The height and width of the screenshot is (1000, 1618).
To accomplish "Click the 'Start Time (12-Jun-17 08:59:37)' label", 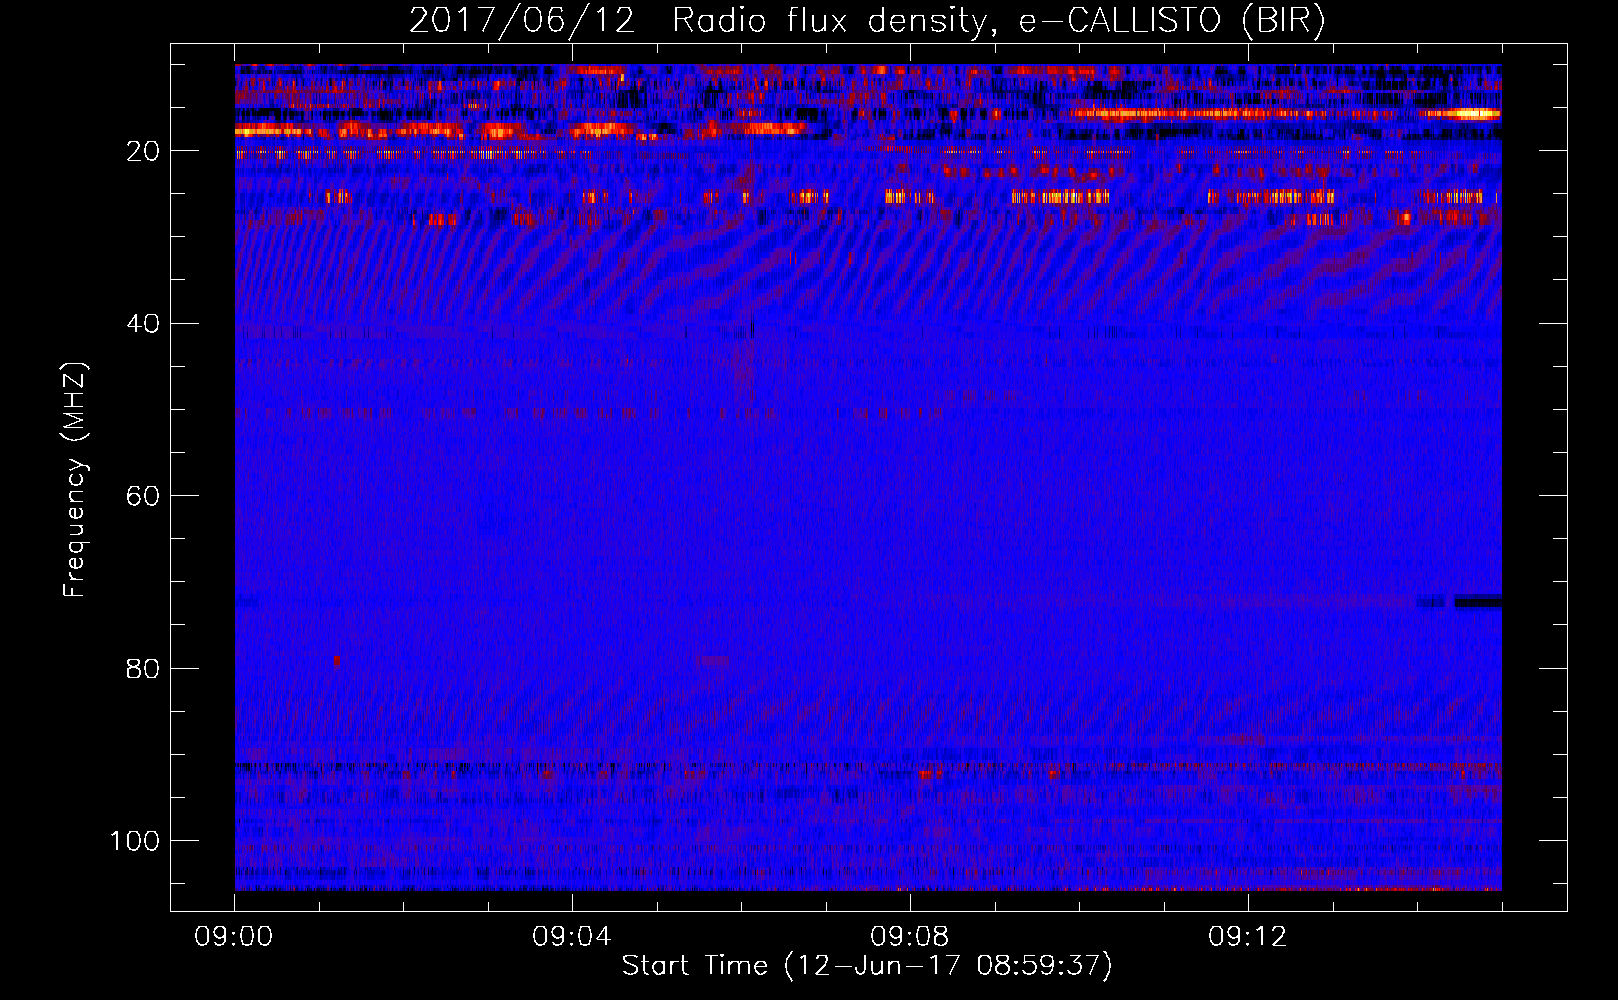I will point(867,966).
